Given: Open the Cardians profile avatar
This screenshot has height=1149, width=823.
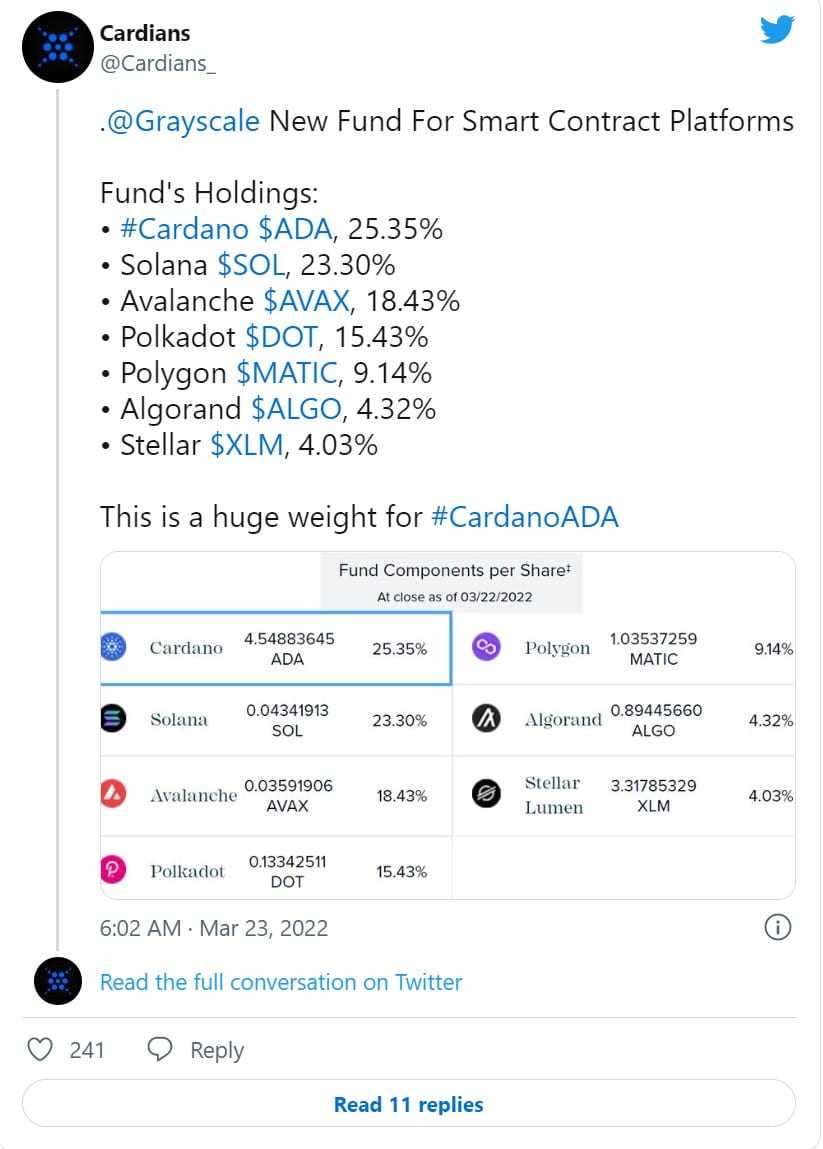Looking at the screenshot, I should pos(57,46).
